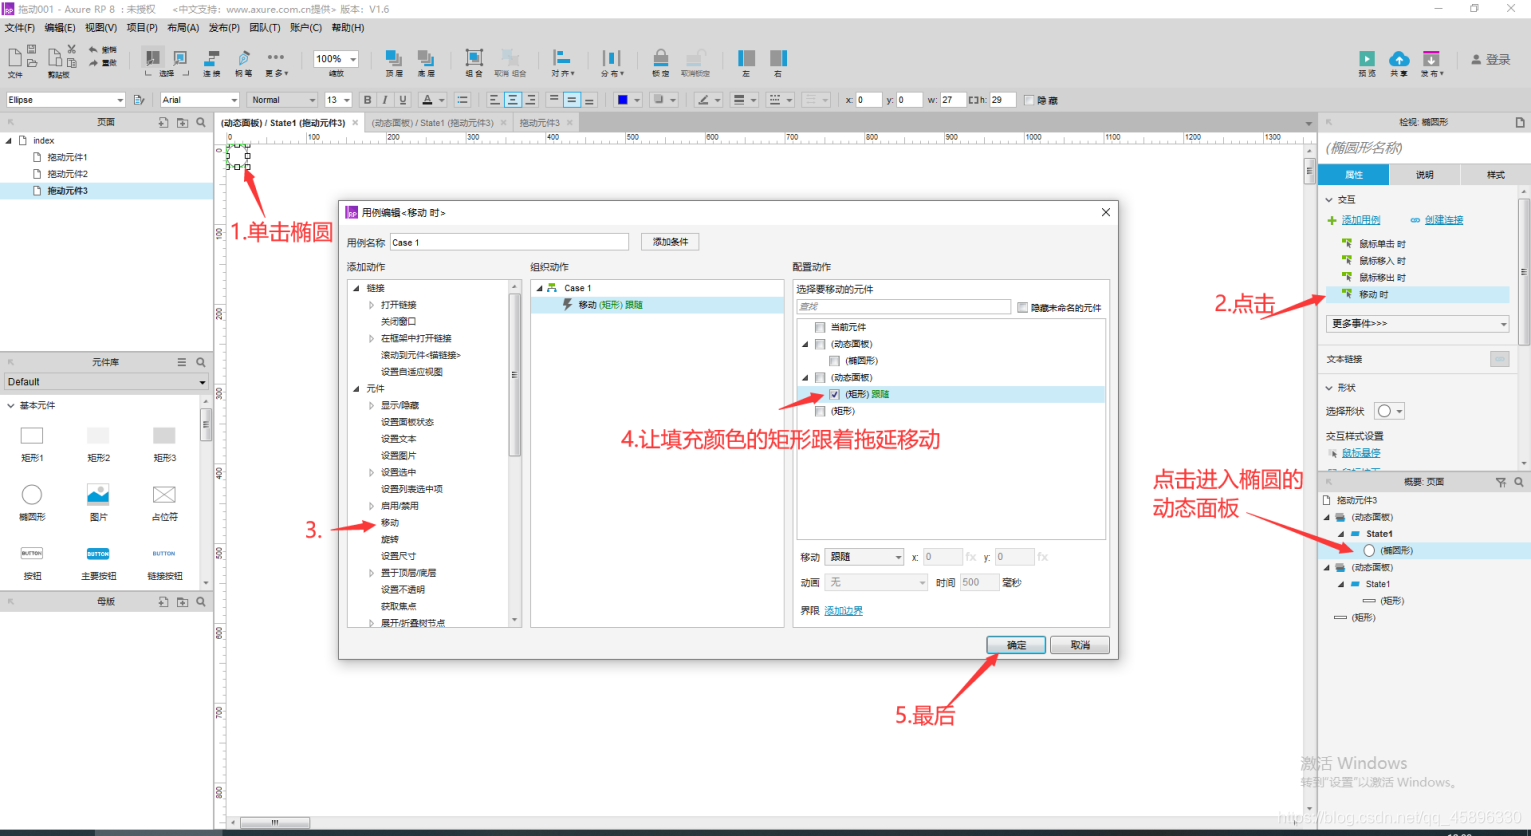1531x836 pixels.
Task: Collapse the 链接 action group
Action: (356, 288)
